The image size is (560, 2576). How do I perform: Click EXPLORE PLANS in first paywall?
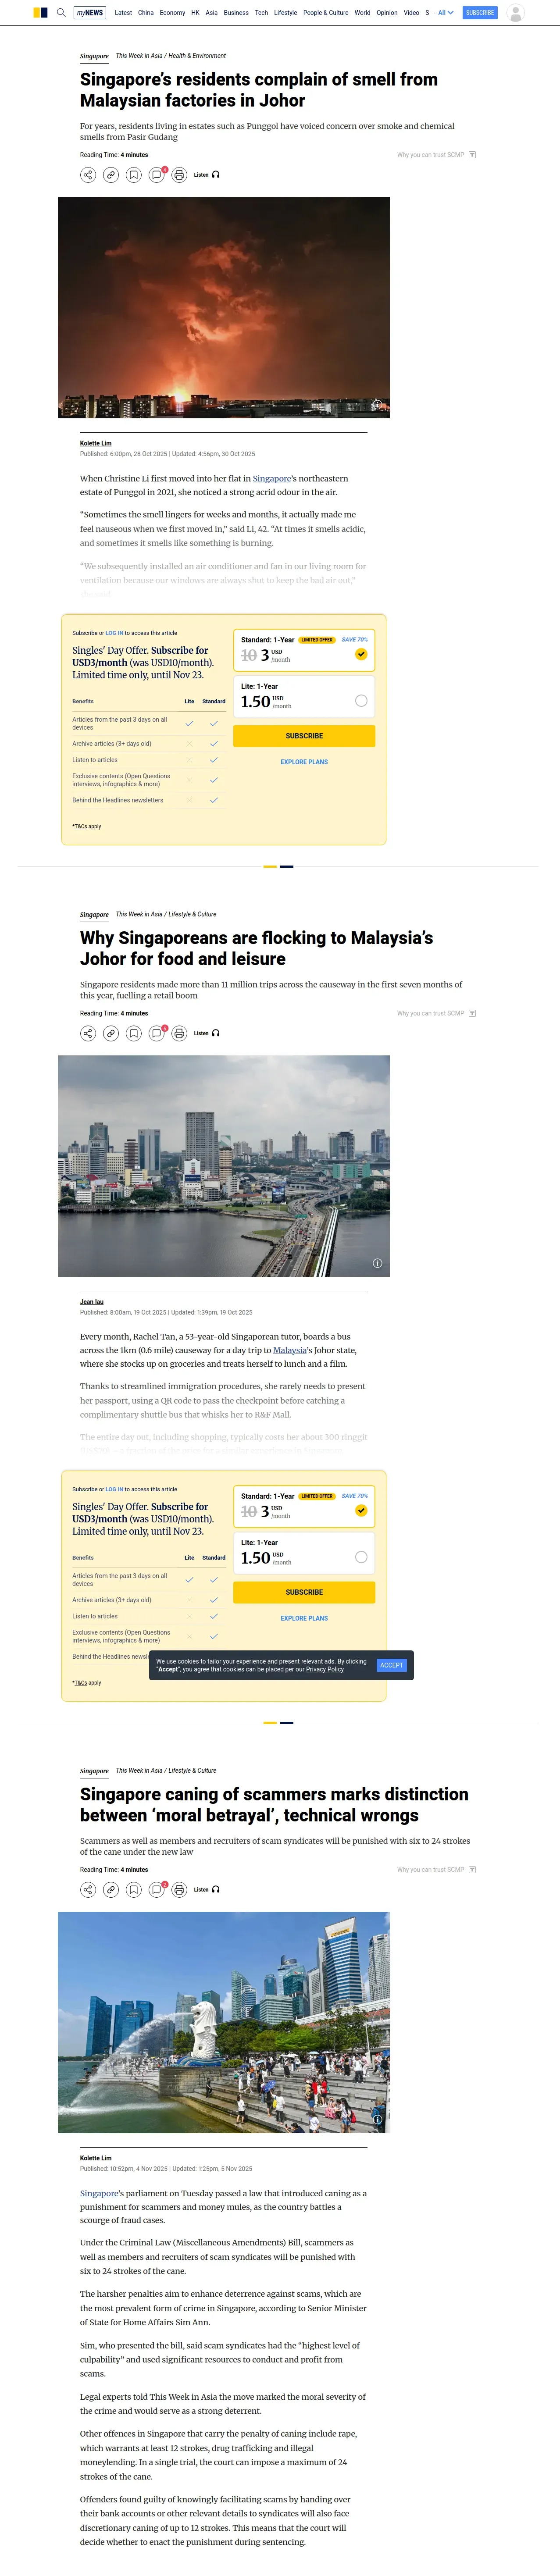point(304,762)
